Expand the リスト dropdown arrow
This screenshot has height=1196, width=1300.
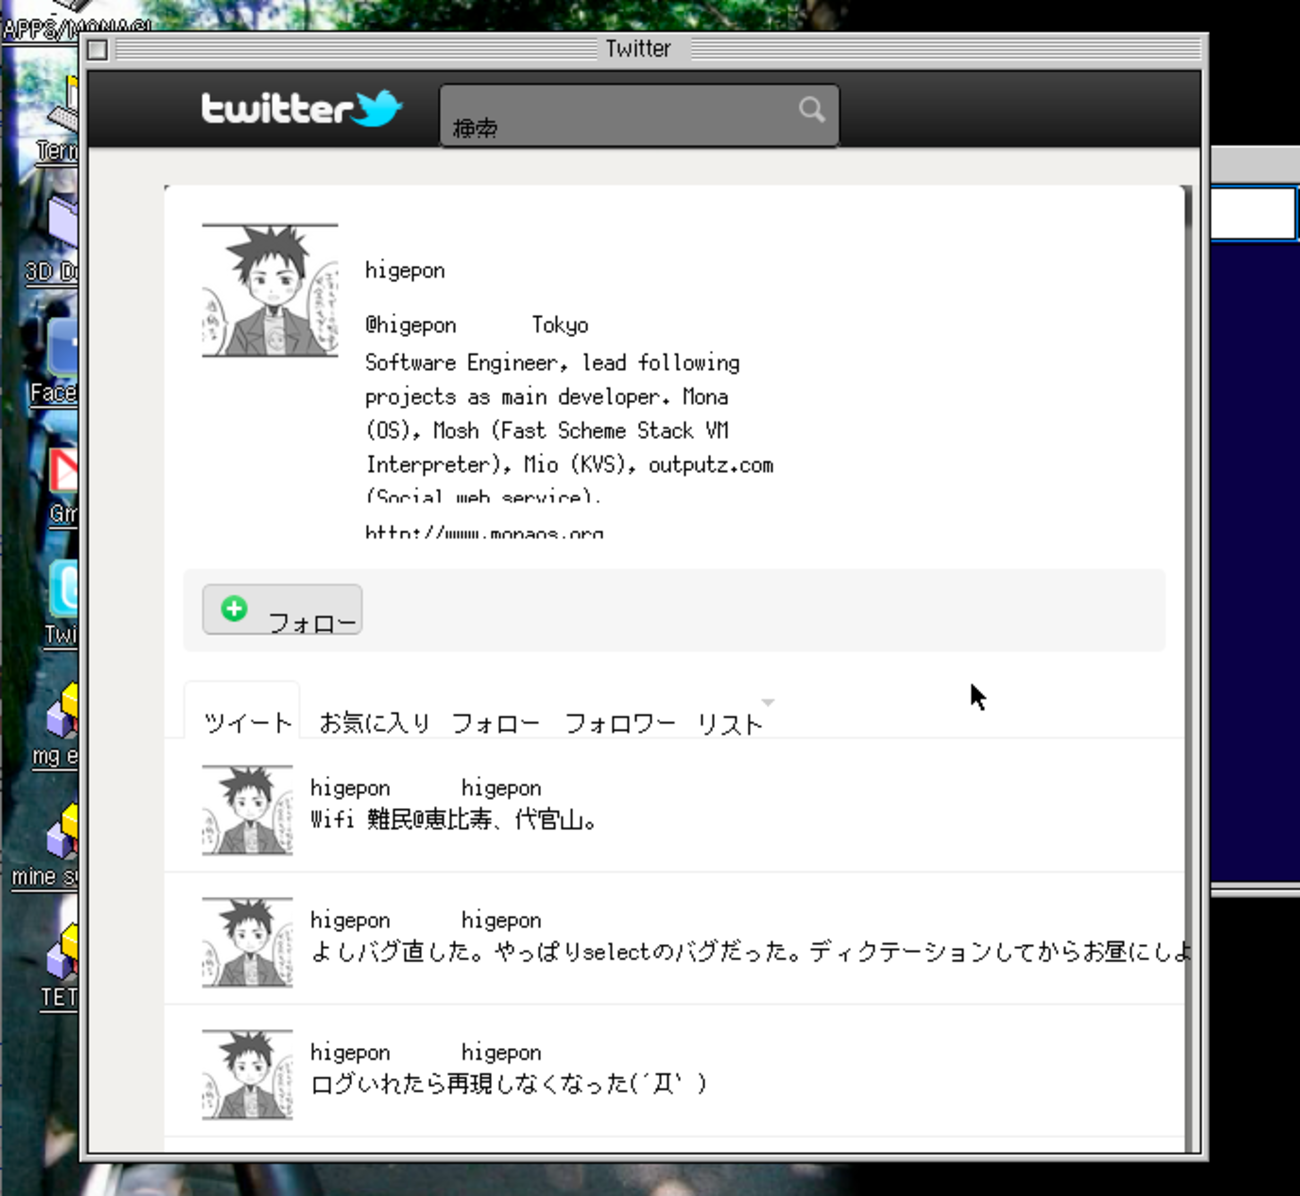point(768,702)
